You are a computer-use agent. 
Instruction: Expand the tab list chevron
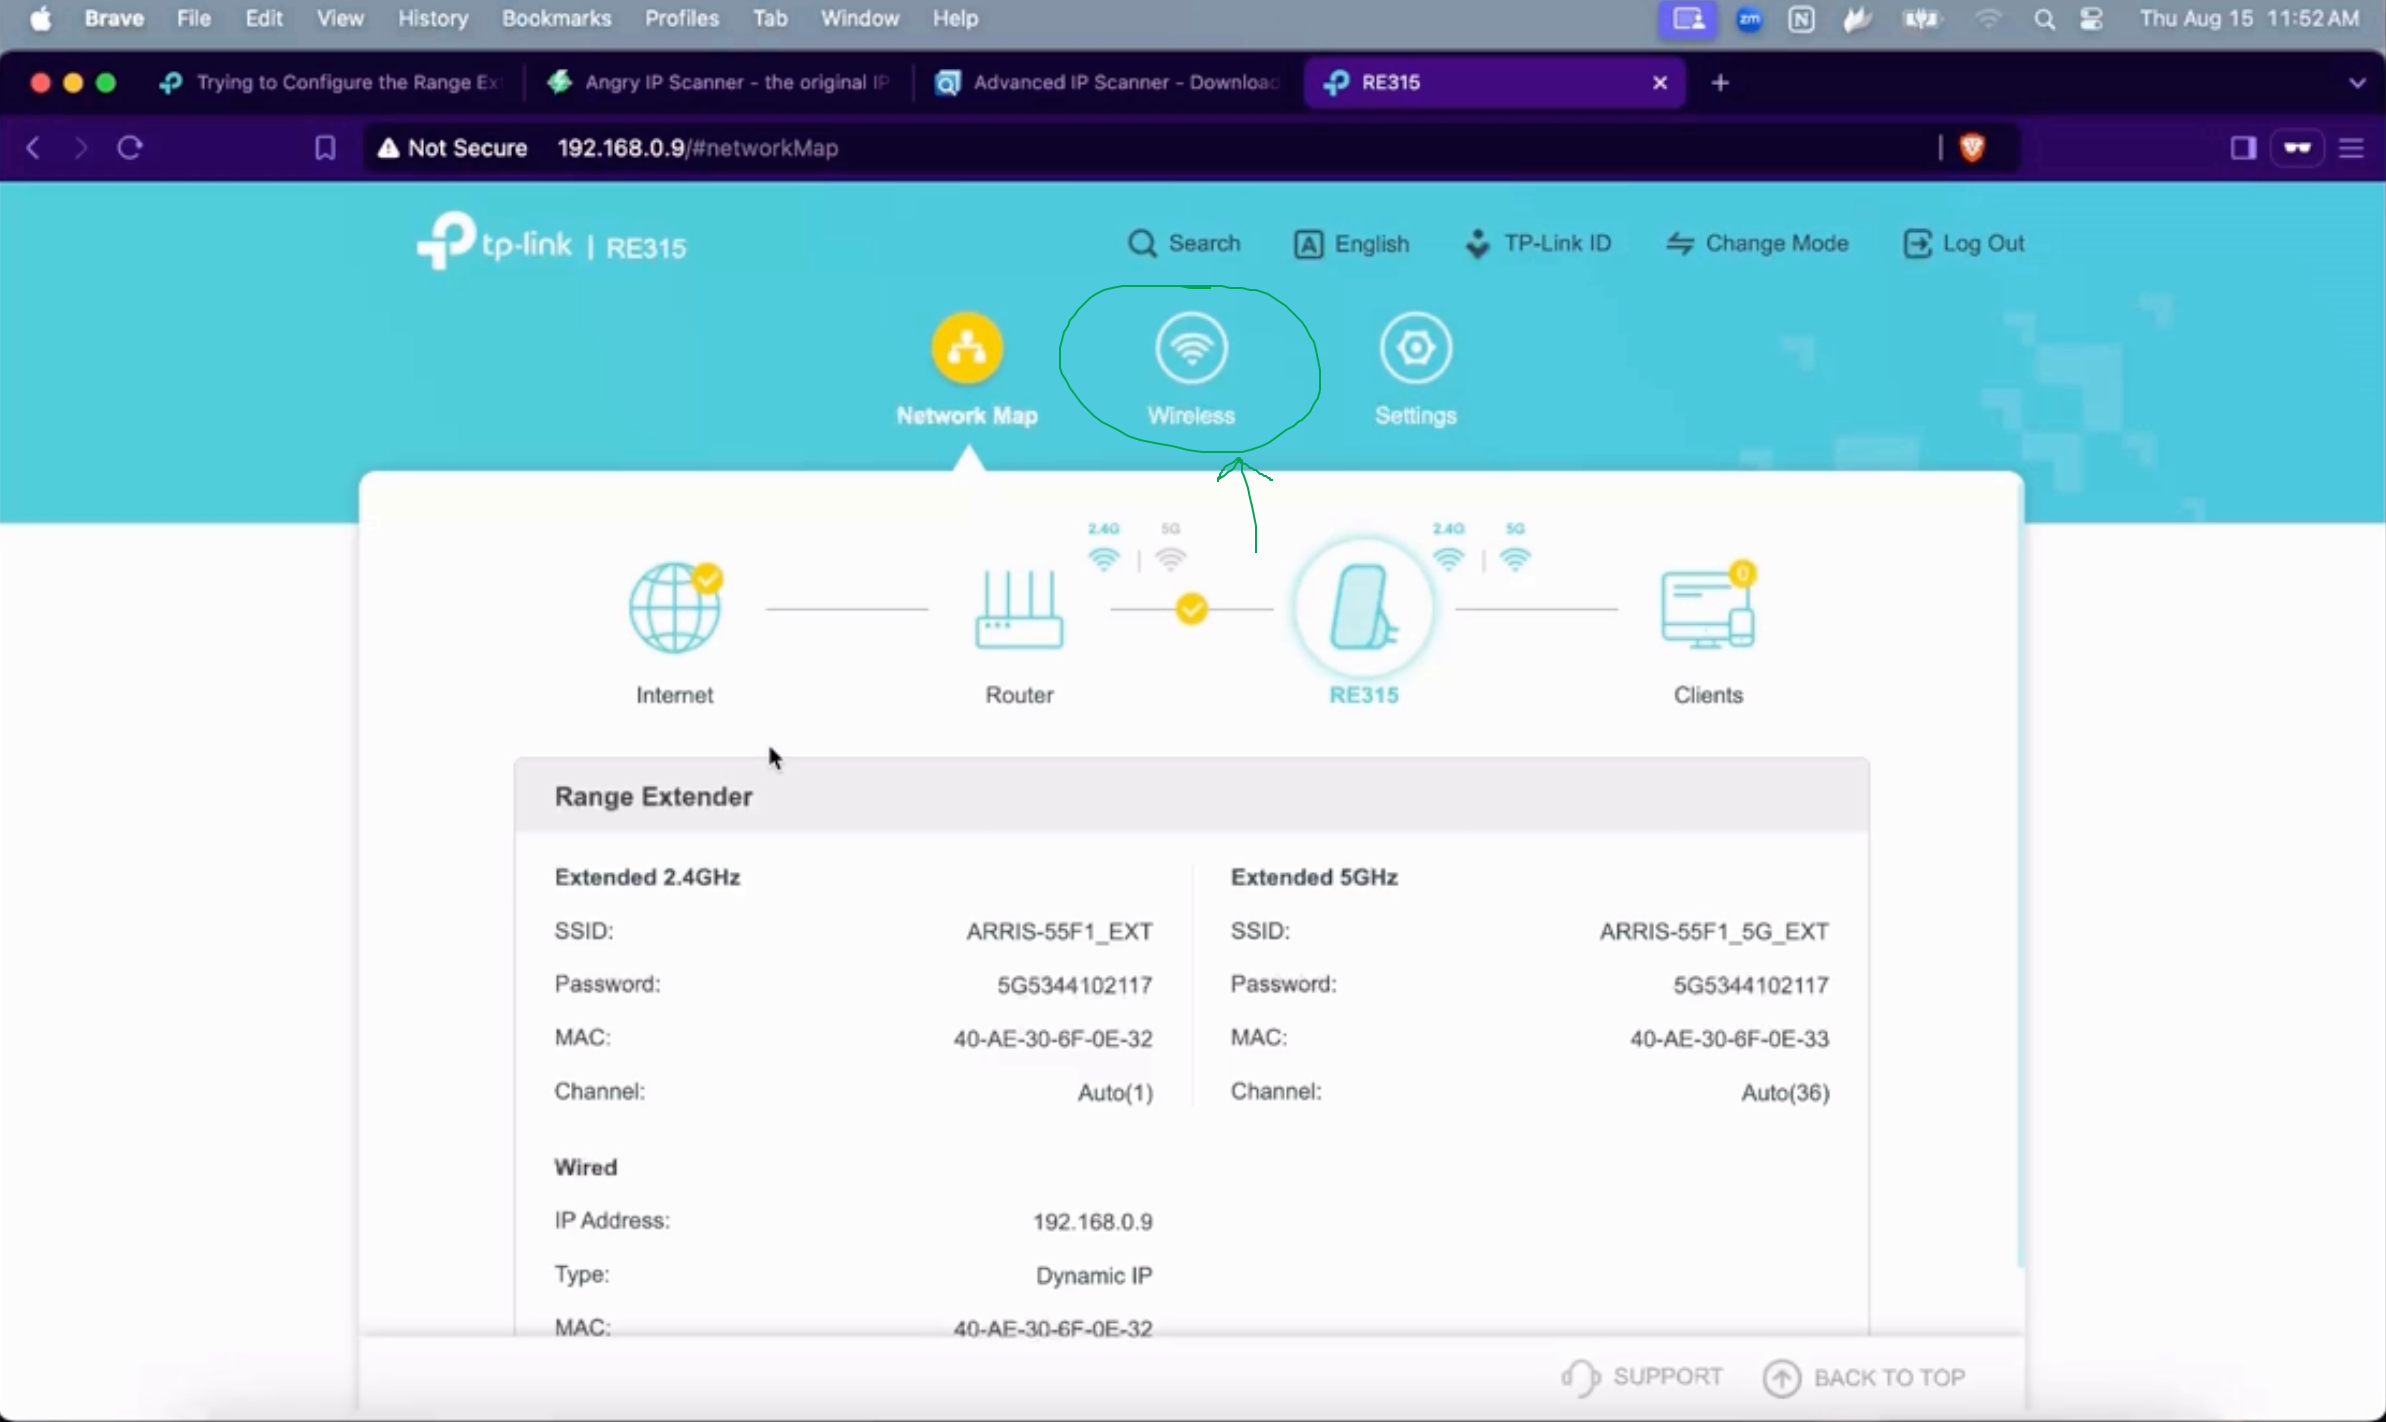point(2357,83)
